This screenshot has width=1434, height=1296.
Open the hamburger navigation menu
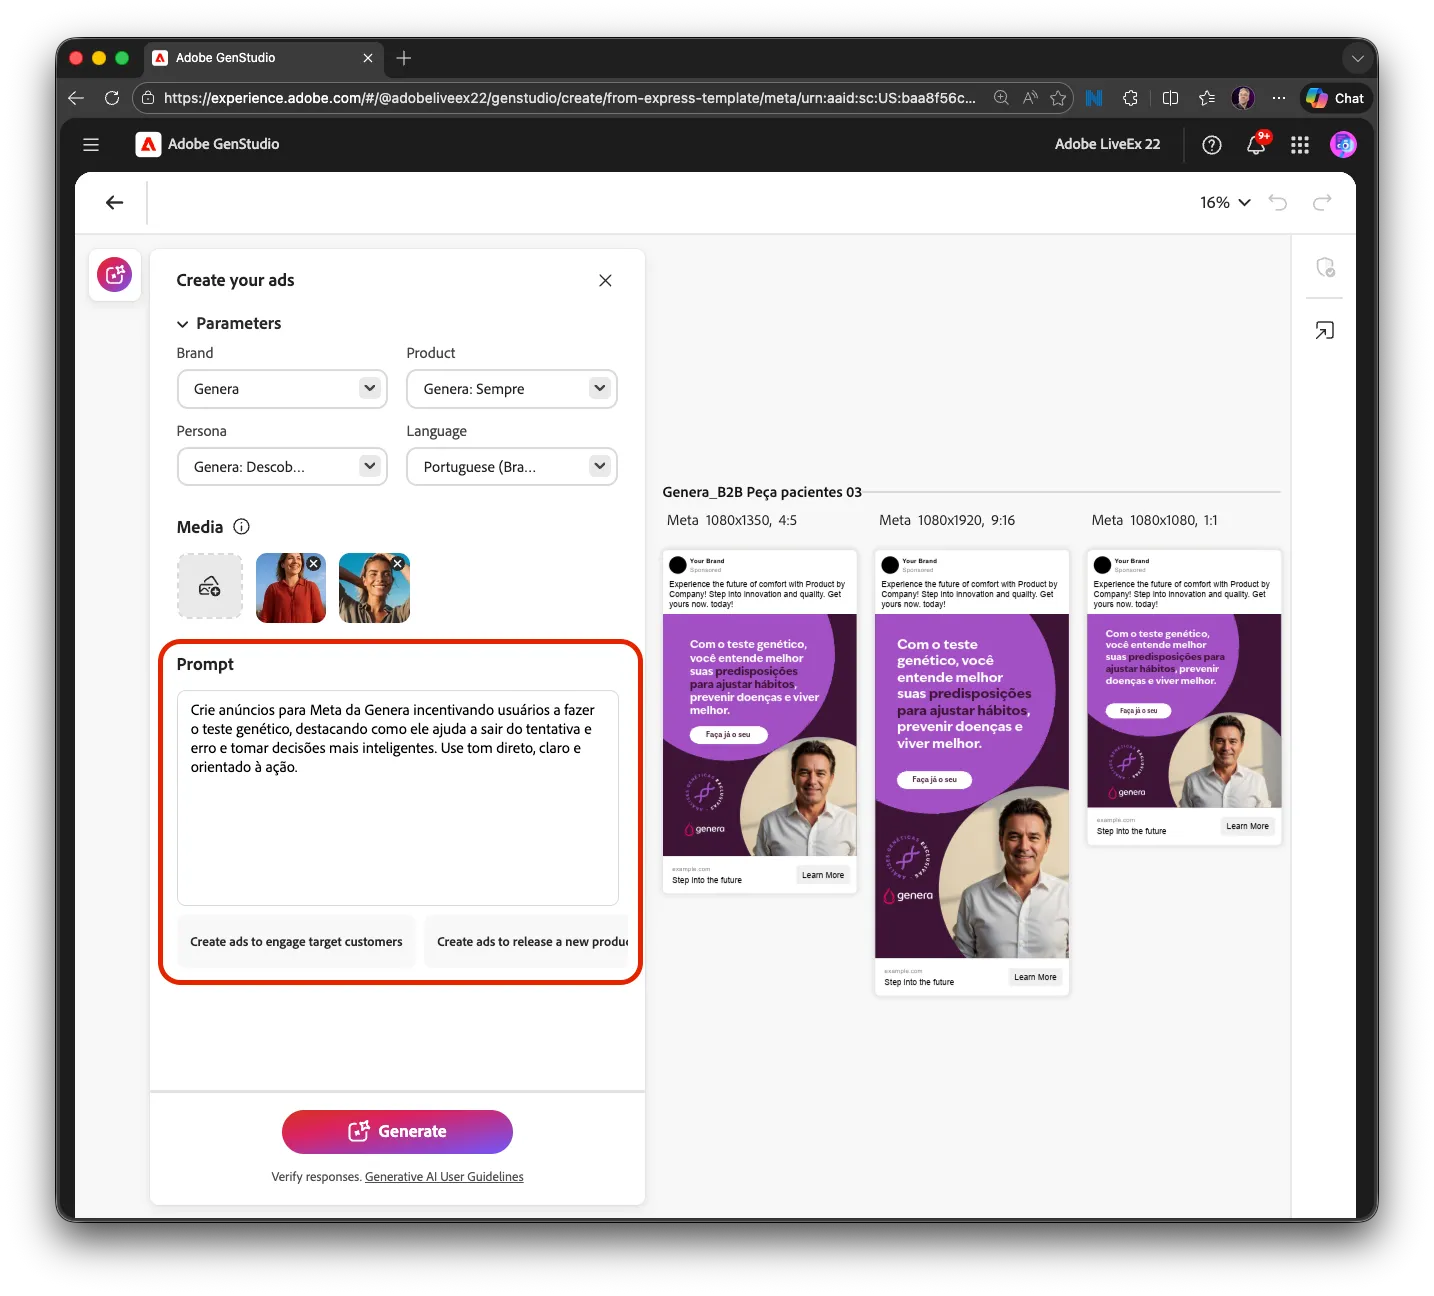(x=91, y=145)
